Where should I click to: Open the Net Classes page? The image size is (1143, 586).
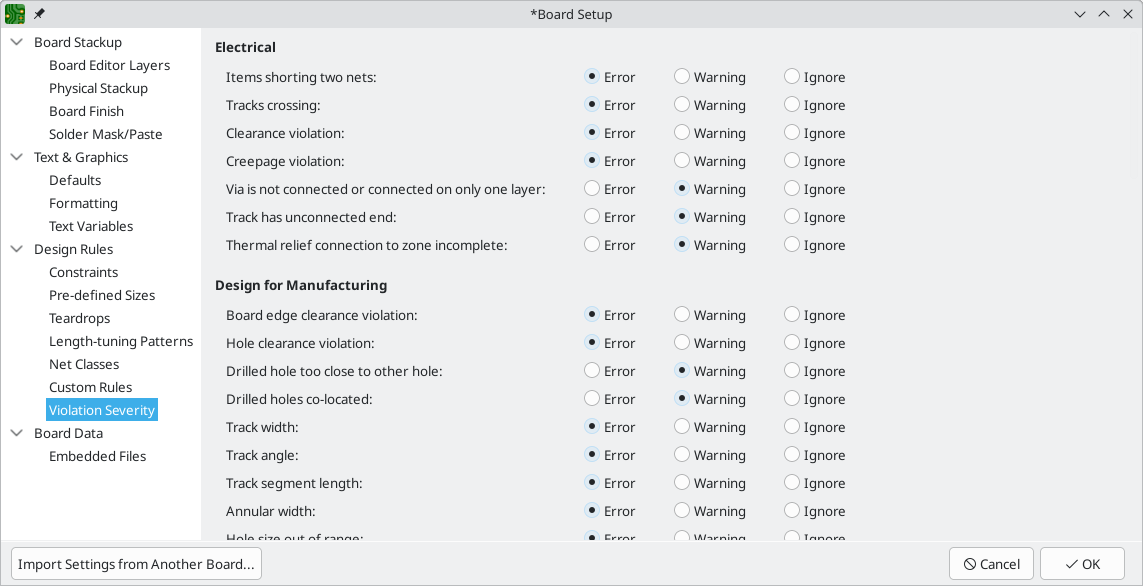[x=84, y=364]
